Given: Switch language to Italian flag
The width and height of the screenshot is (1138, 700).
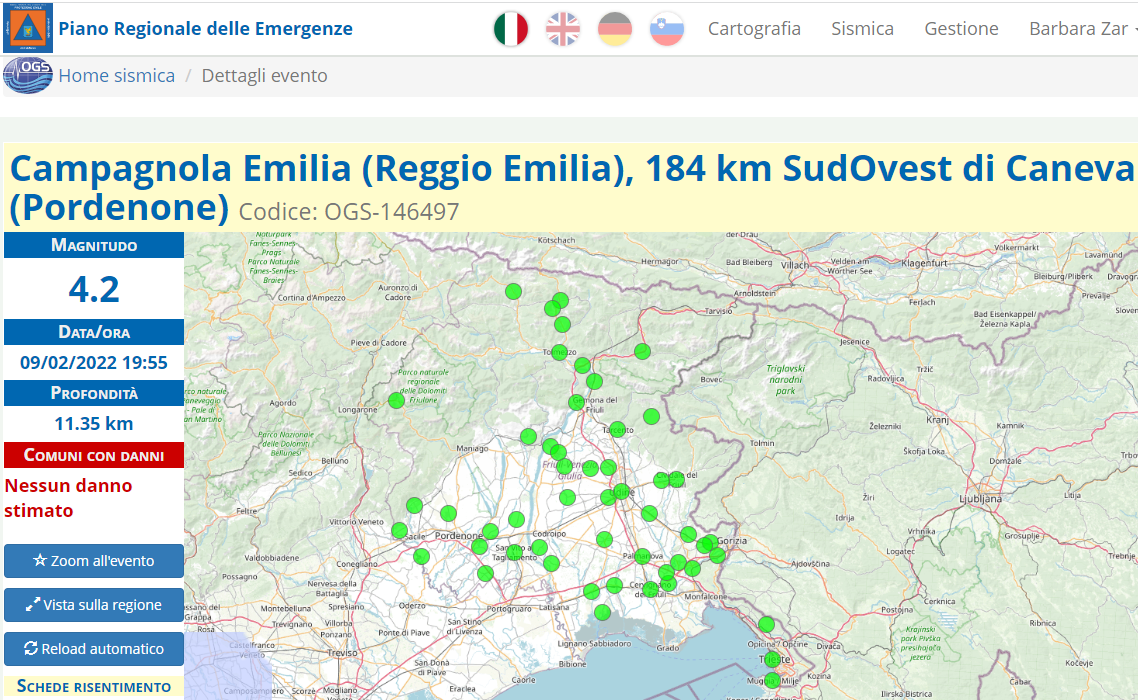Looking at the screenshot, I should tap(511, 29).
